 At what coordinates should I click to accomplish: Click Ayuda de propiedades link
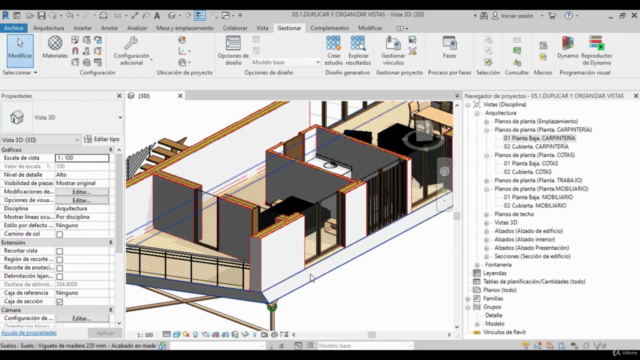(29, 333)
